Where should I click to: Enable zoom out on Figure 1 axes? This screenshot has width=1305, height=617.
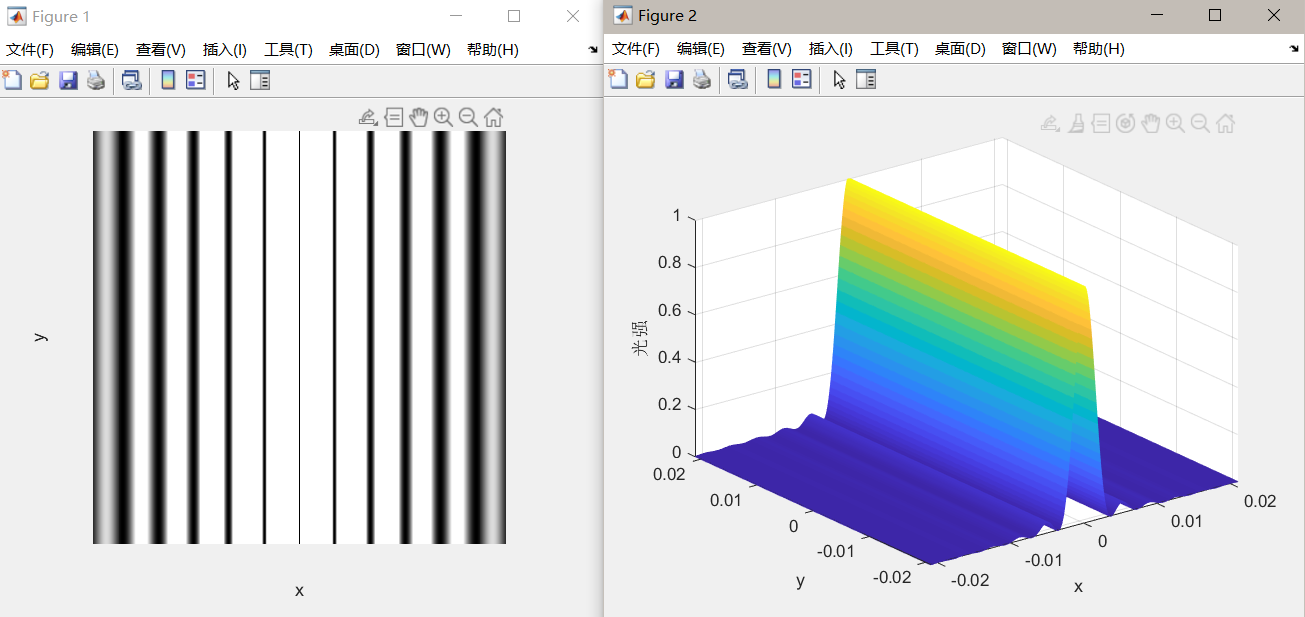[468, 118]
